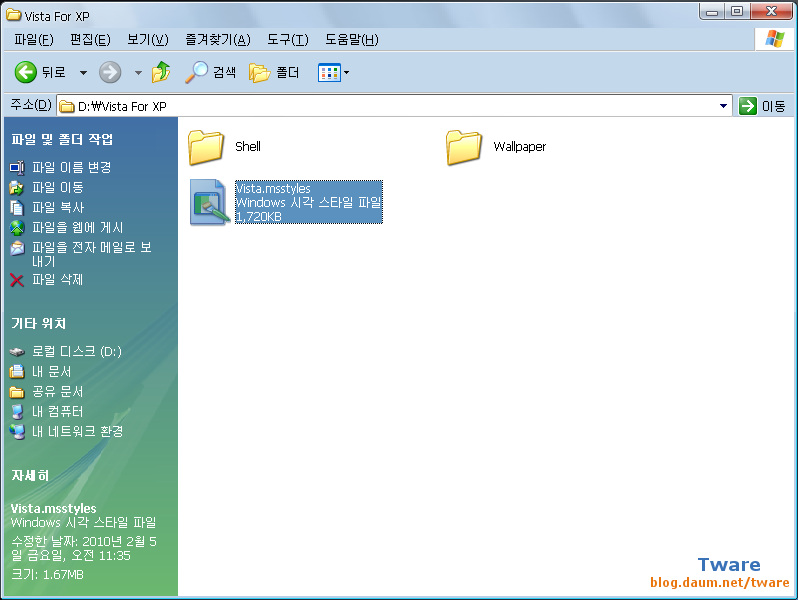This screenshot has width=798, height=600.
Task: Click the move file task icon
Action: [17, 188]
